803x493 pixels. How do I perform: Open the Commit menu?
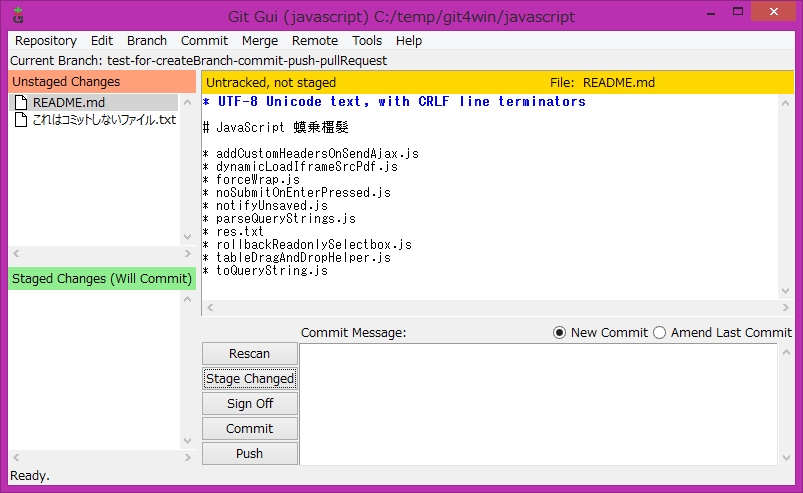coord(204,40)
